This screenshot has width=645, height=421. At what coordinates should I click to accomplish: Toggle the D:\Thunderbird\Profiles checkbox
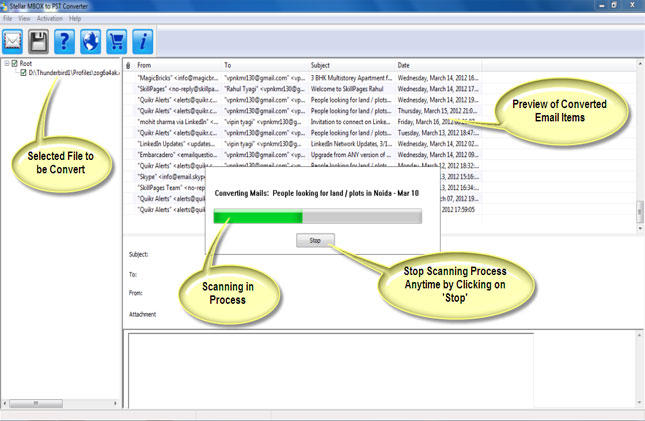[x=23, y=72]
